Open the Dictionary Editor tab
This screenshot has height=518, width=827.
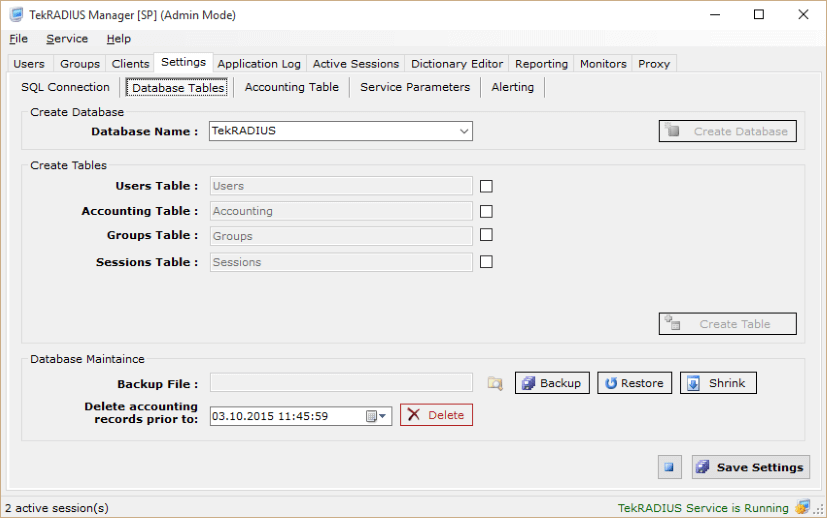457,64
